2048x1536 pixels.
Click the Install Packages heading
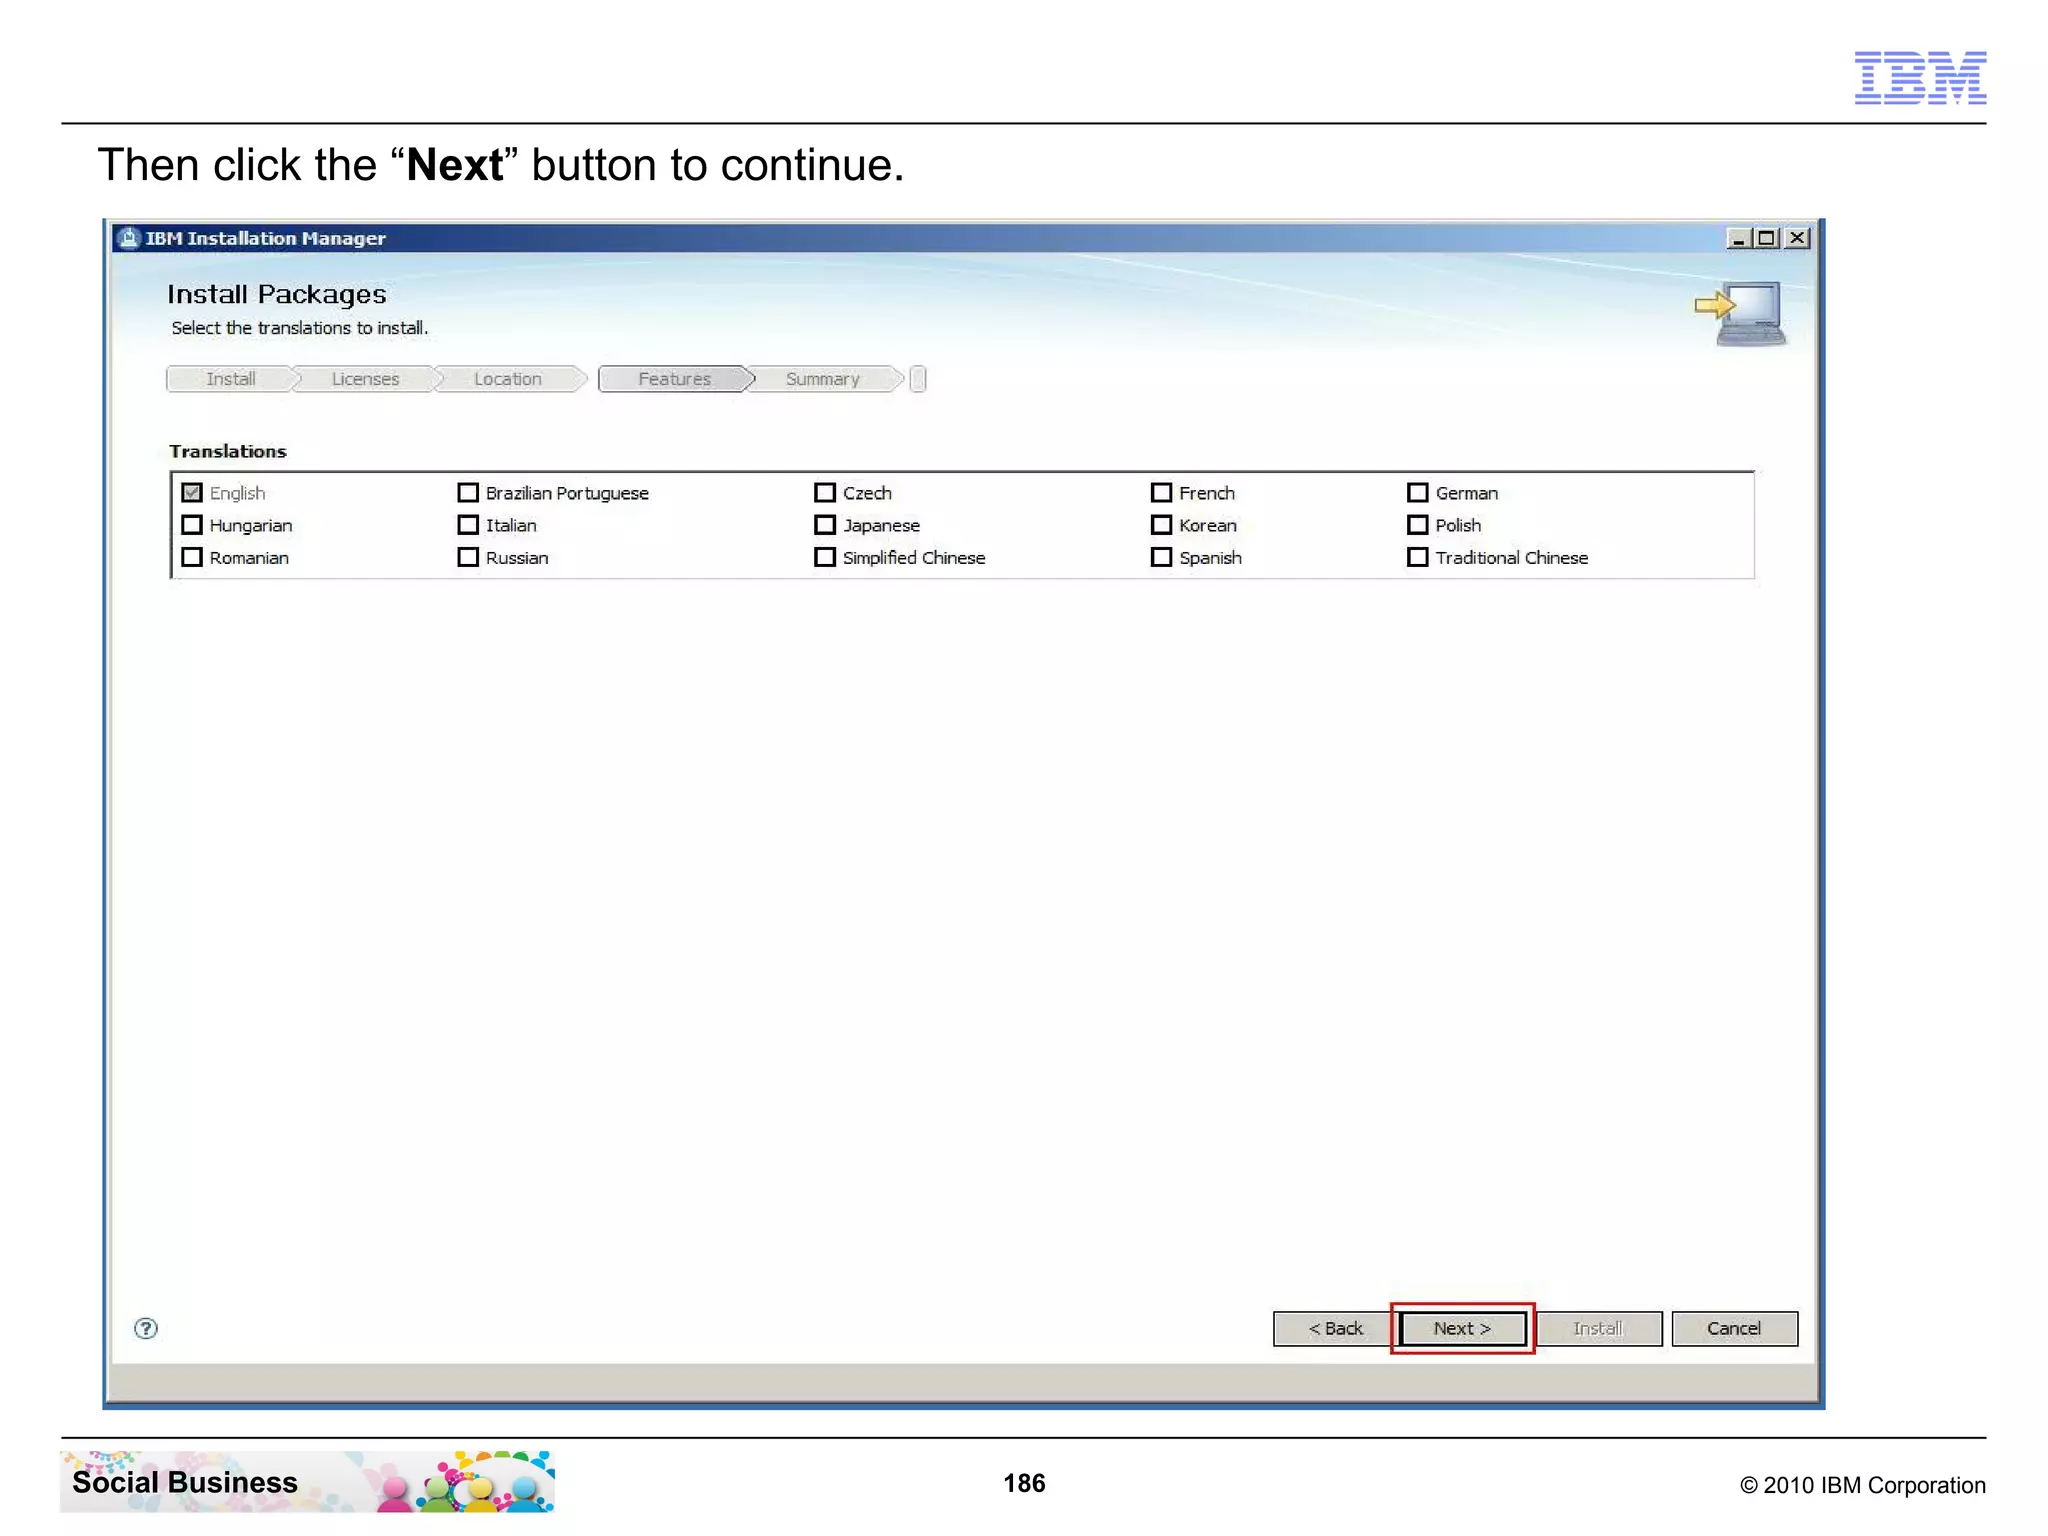277,294
